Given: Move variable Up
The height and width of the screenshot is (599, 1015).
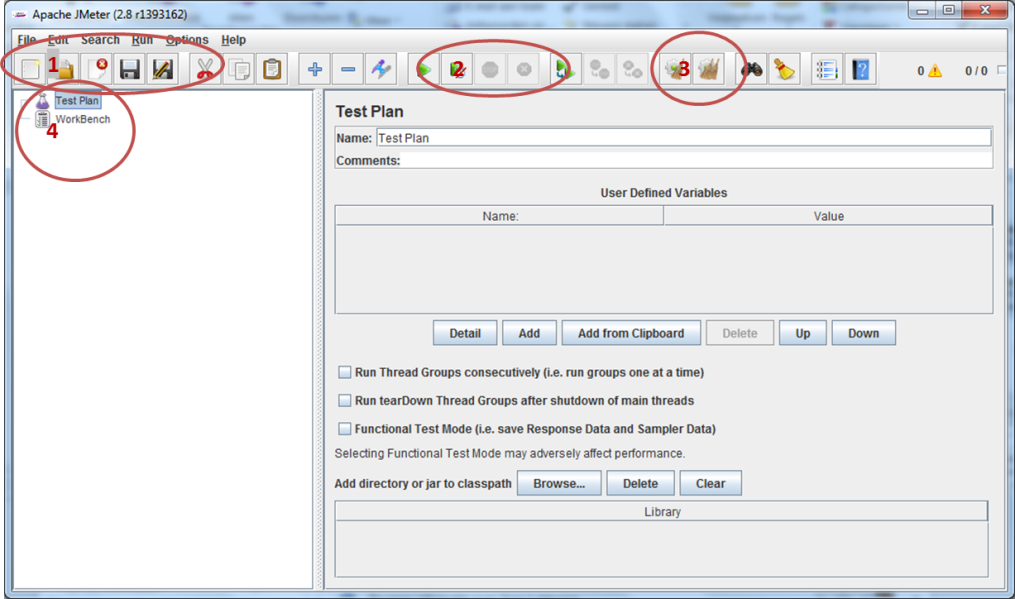Looking at the screenshot, I should click(x=803, y=333).
